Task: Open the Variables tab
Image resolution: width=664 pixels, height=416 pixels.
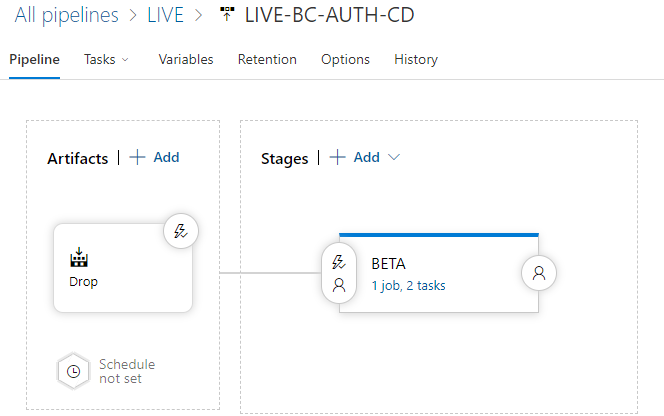Action: point(186,59)
